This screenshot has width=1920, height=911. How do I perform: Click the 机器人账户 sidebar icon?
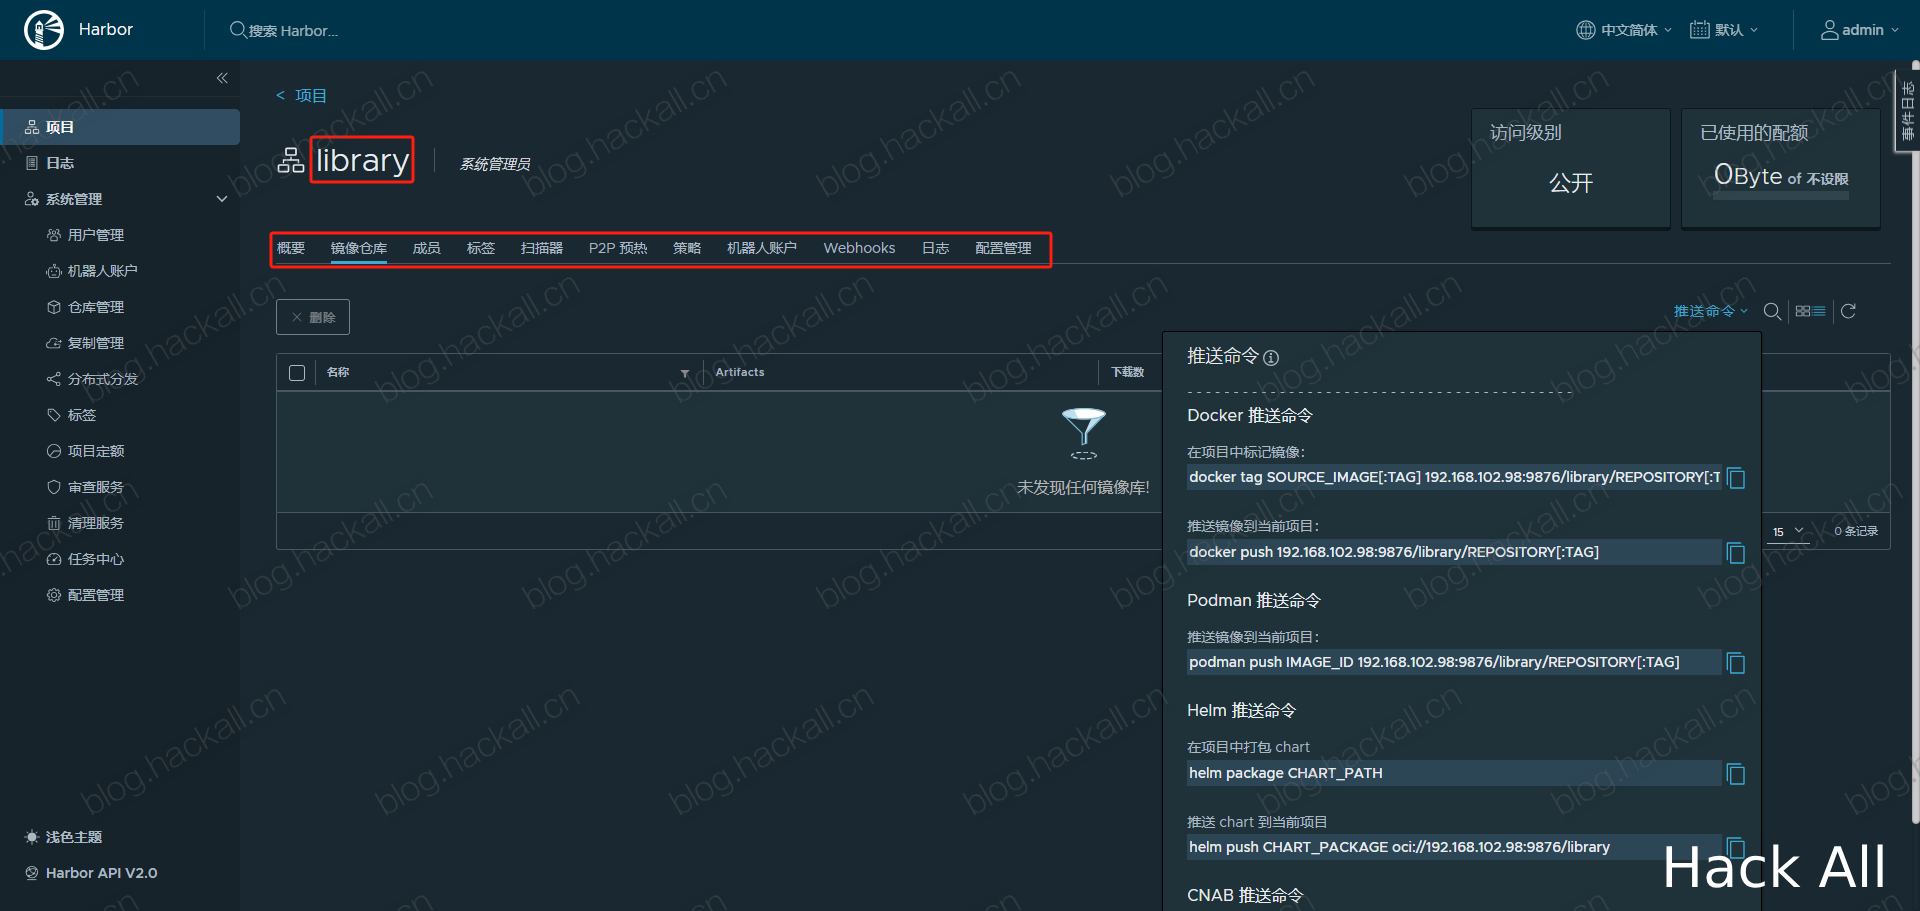click(x=54, y=271)
